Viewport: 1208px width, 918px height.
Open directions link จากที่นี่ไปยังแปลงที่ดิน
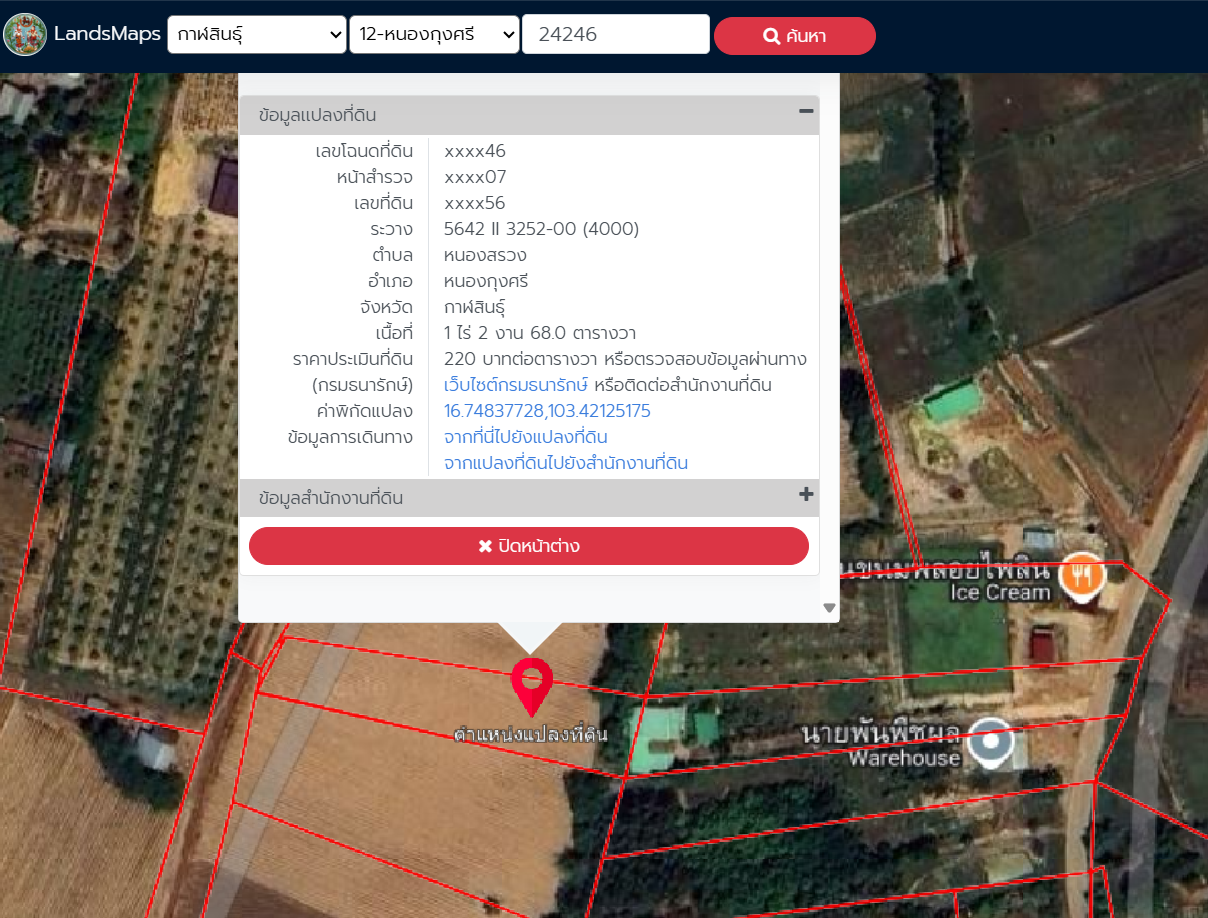[525, 437]
